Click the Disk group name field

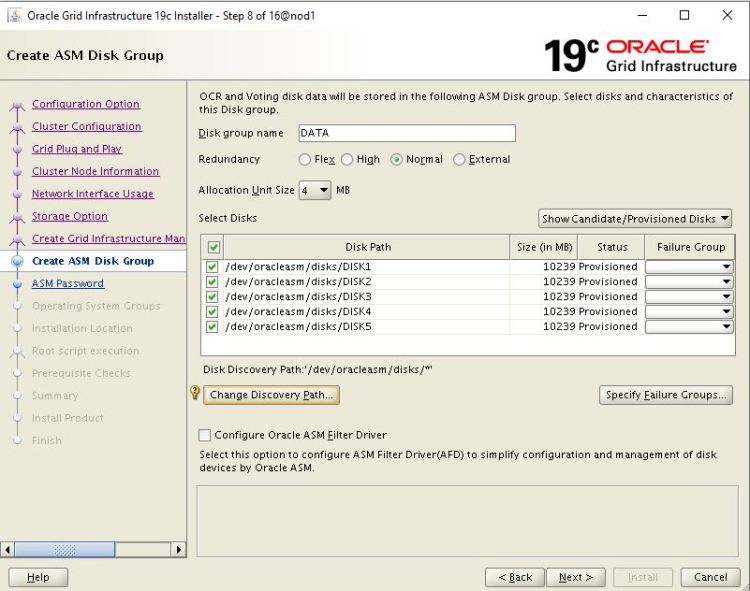[406, 133]
